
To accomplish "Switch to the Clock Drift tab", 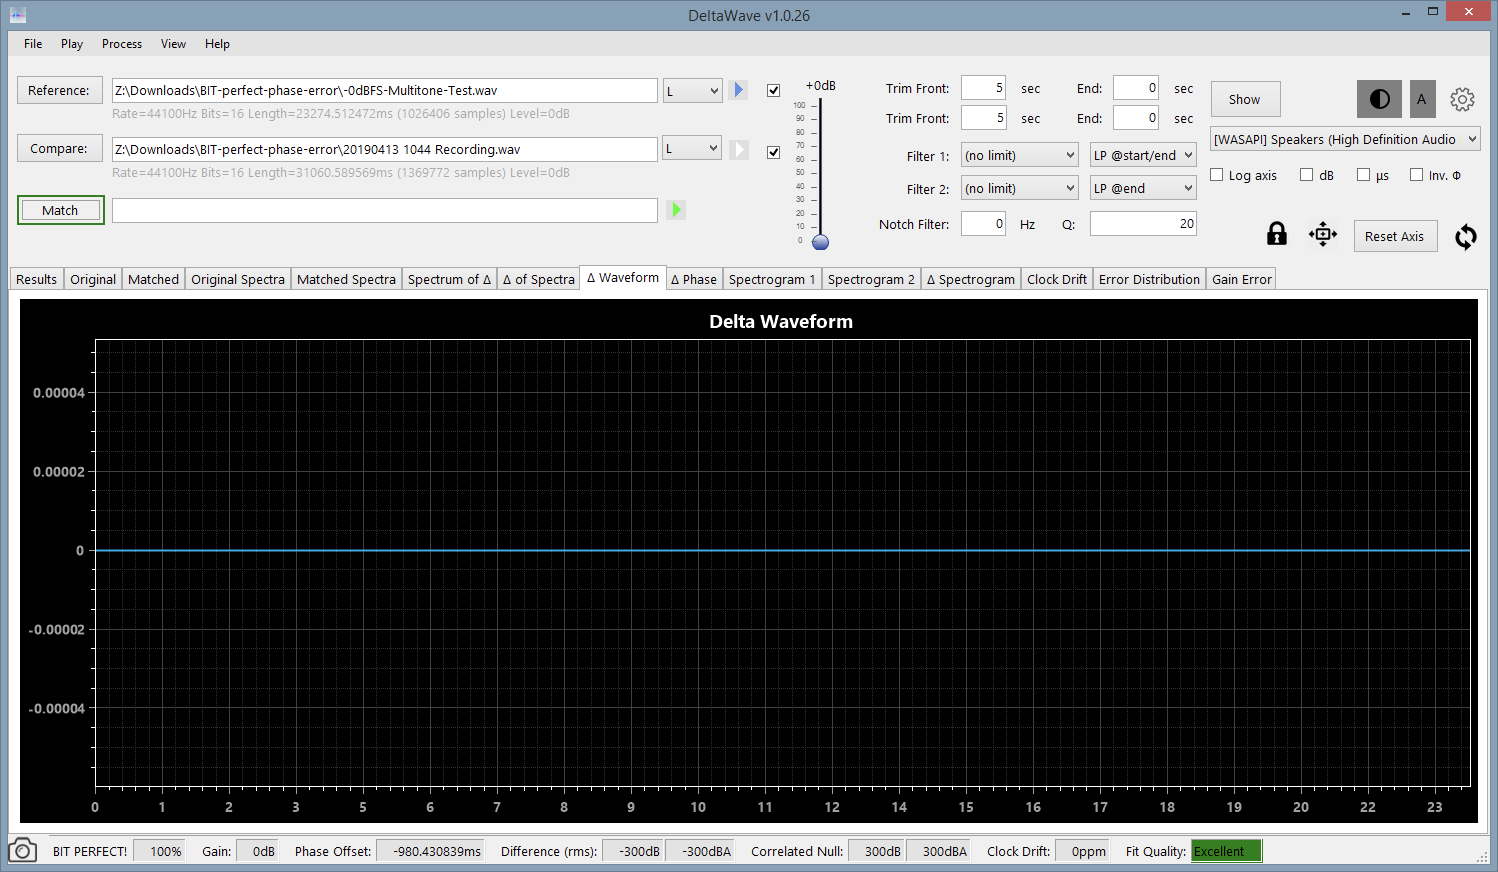I will (1057, 279).
